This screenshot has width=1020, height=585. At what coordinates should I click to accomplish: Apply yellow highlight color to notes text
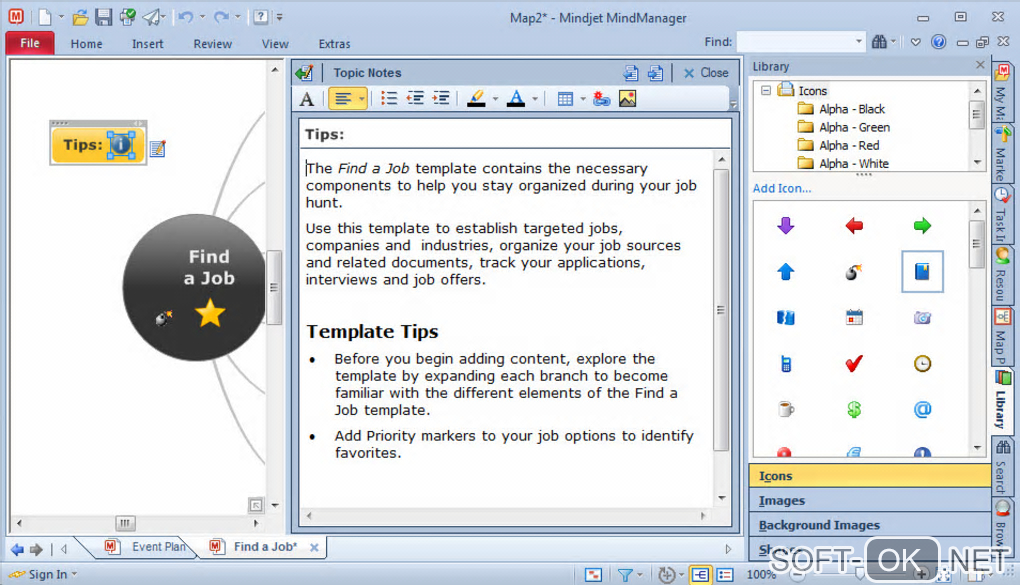pyautogui.click(x=476, y=99)
